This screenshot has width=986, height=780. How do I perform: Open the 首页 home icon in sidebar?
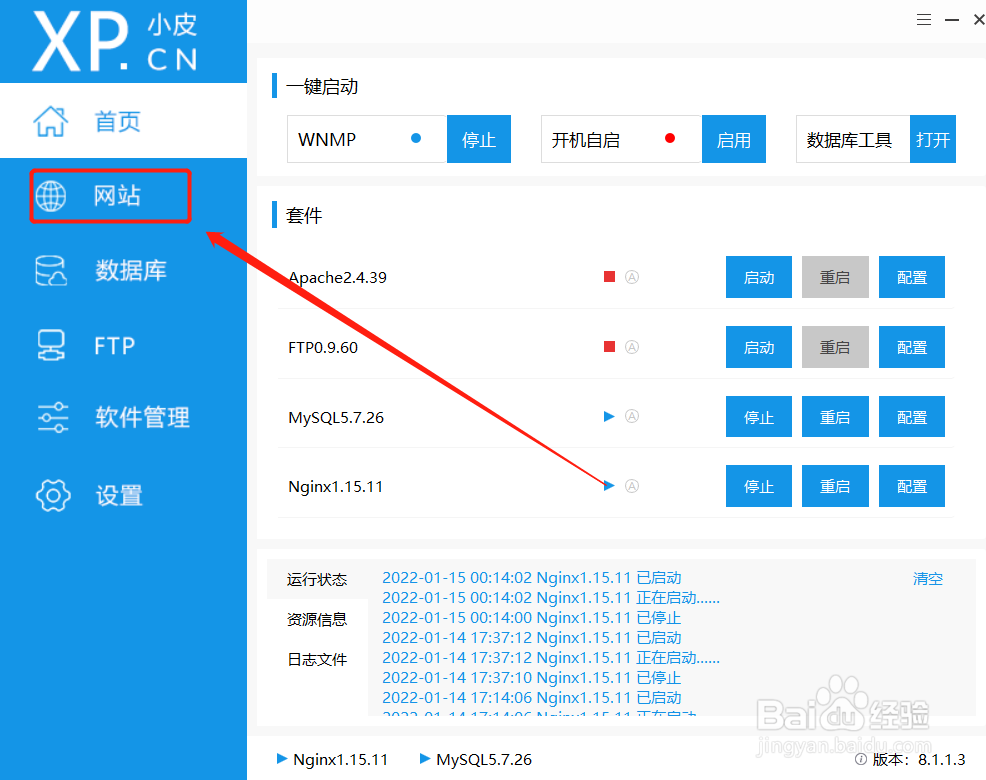(50, 121)
